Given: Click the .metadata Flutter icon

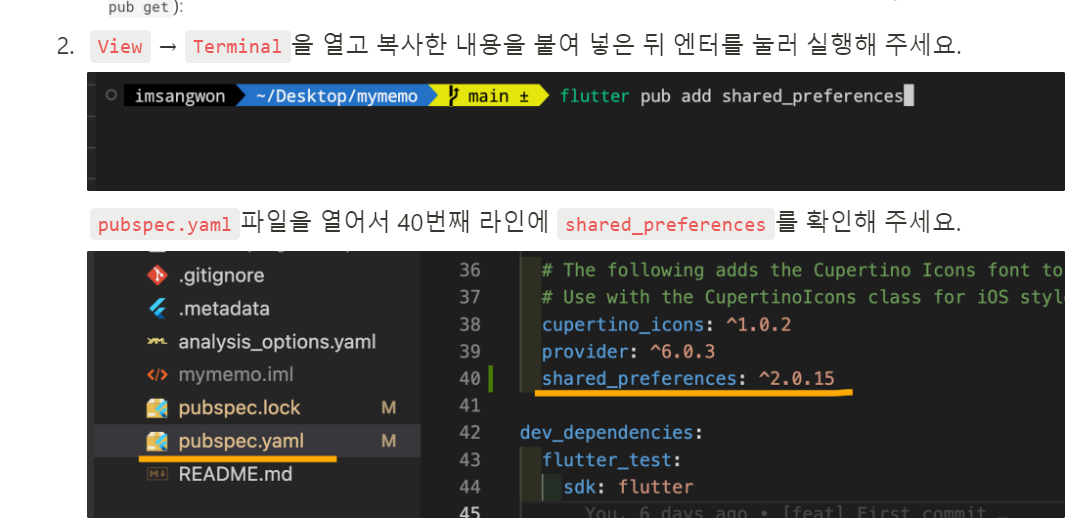Looking at the screenshot, I should point(158,309).
